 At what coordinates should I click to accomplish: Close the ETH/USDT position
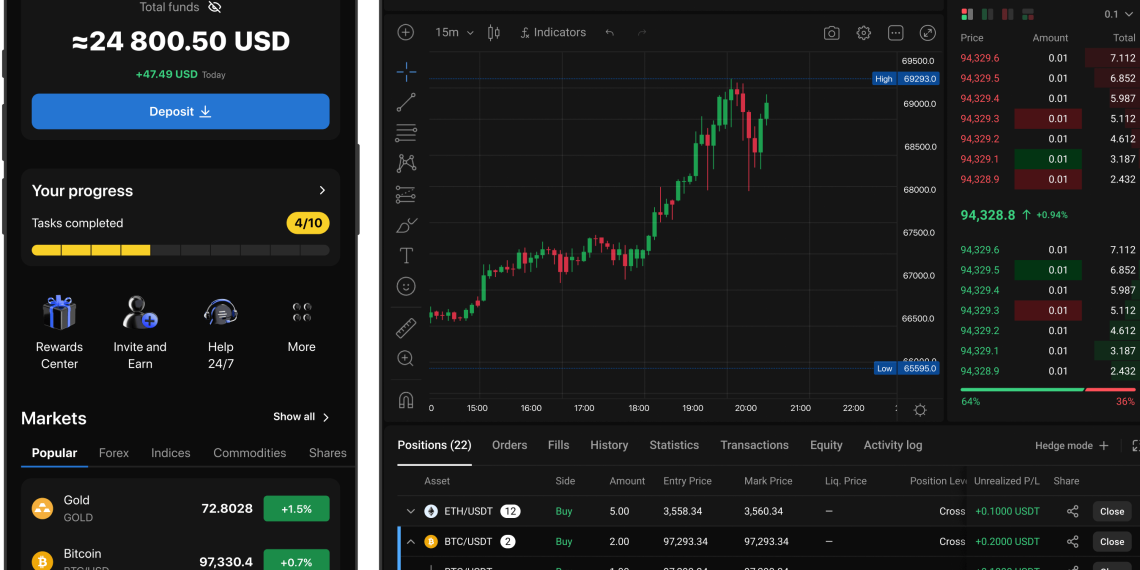[1112, 511]
